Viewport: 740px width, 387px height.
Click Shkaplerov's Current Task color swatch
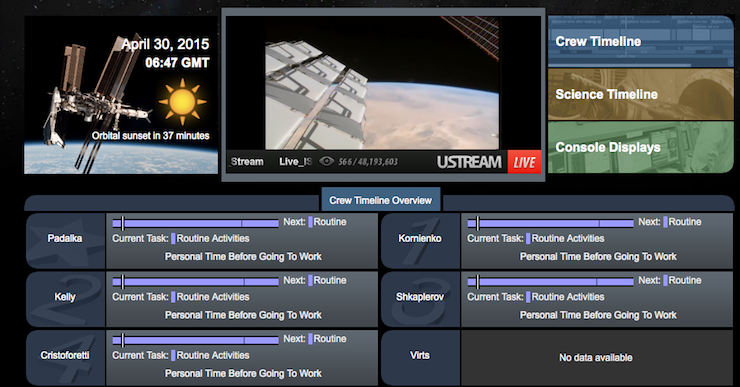528,297
